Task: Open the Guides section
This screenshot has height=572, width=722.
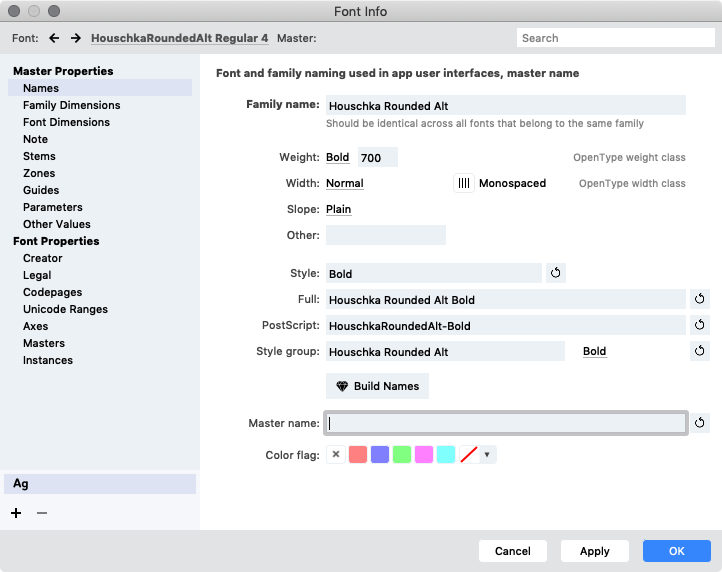Action: point(41,190)
